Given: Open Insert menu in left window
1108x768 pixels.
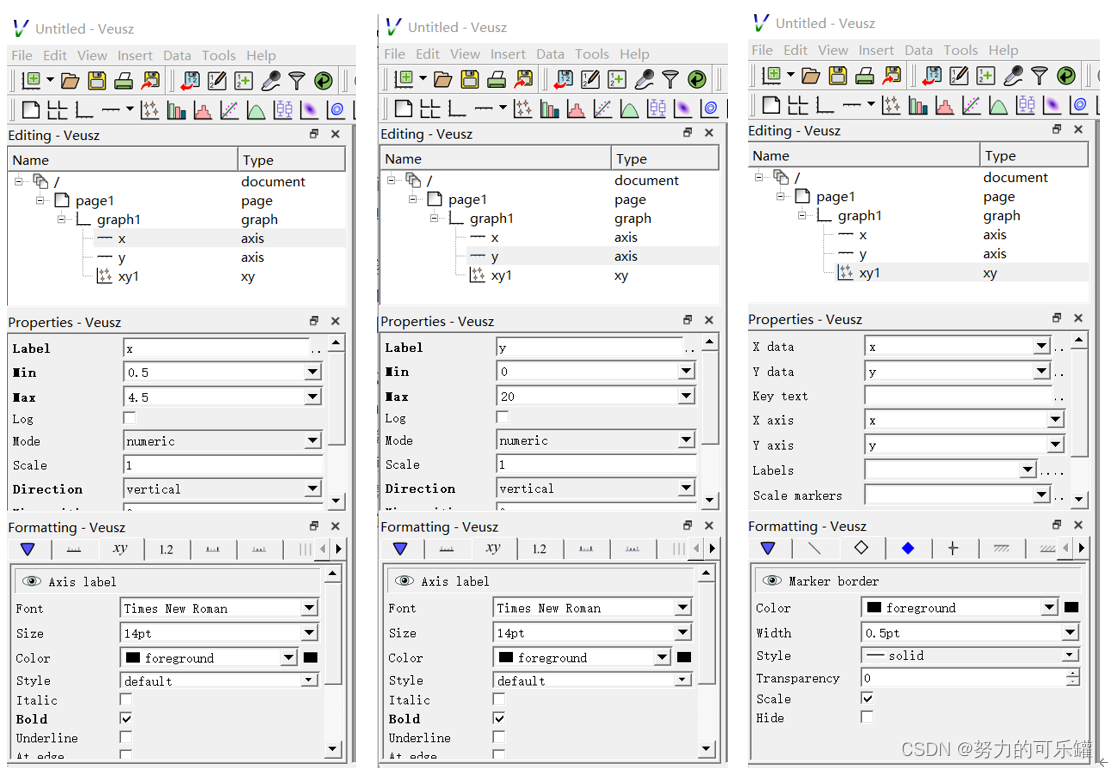Looking at the screenshot, I should 135,55.
